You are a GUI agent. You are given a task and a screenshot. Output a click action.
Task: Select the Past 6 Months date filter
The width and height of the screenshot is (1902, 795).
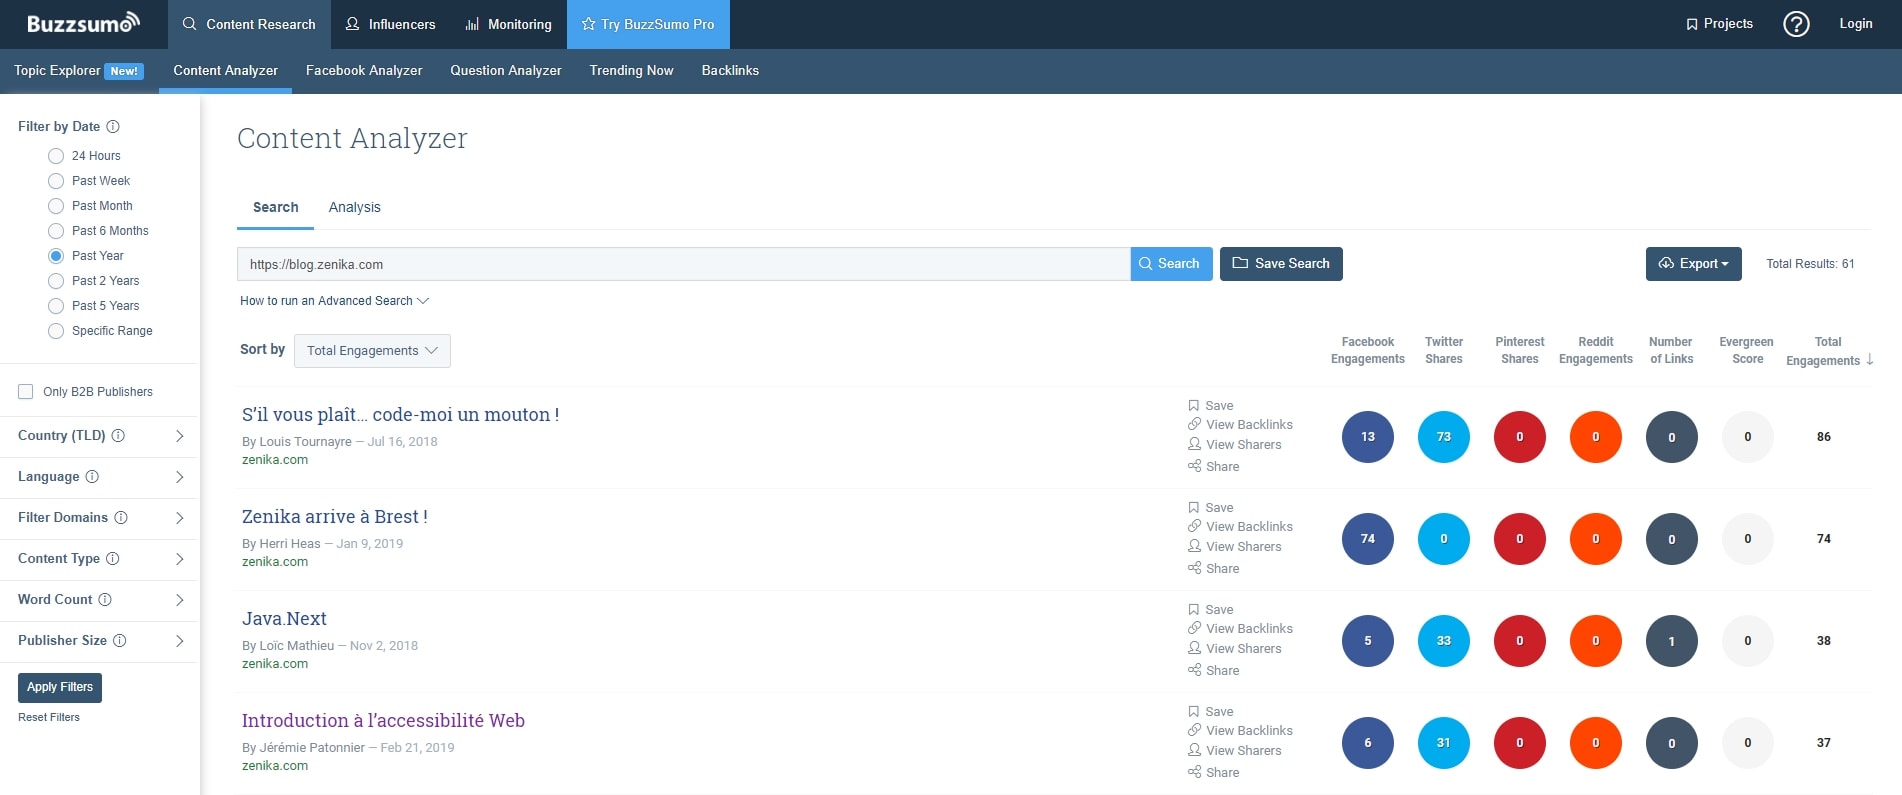[56, 231]
